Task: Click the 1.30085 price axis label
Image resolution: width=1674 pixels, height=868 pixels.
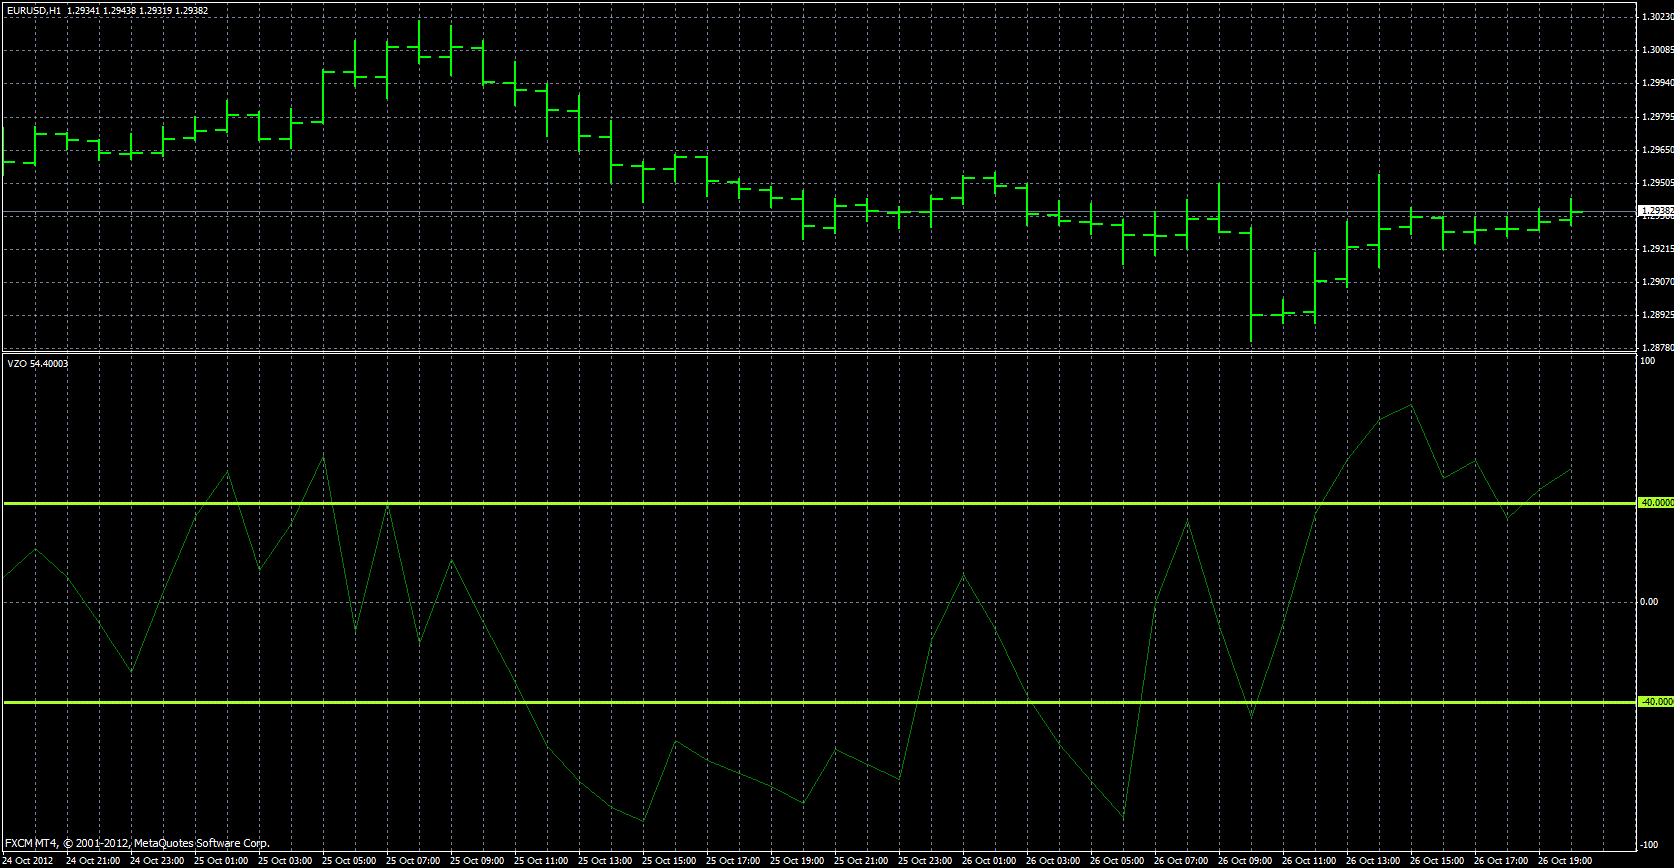Action: click(1658, 50)
